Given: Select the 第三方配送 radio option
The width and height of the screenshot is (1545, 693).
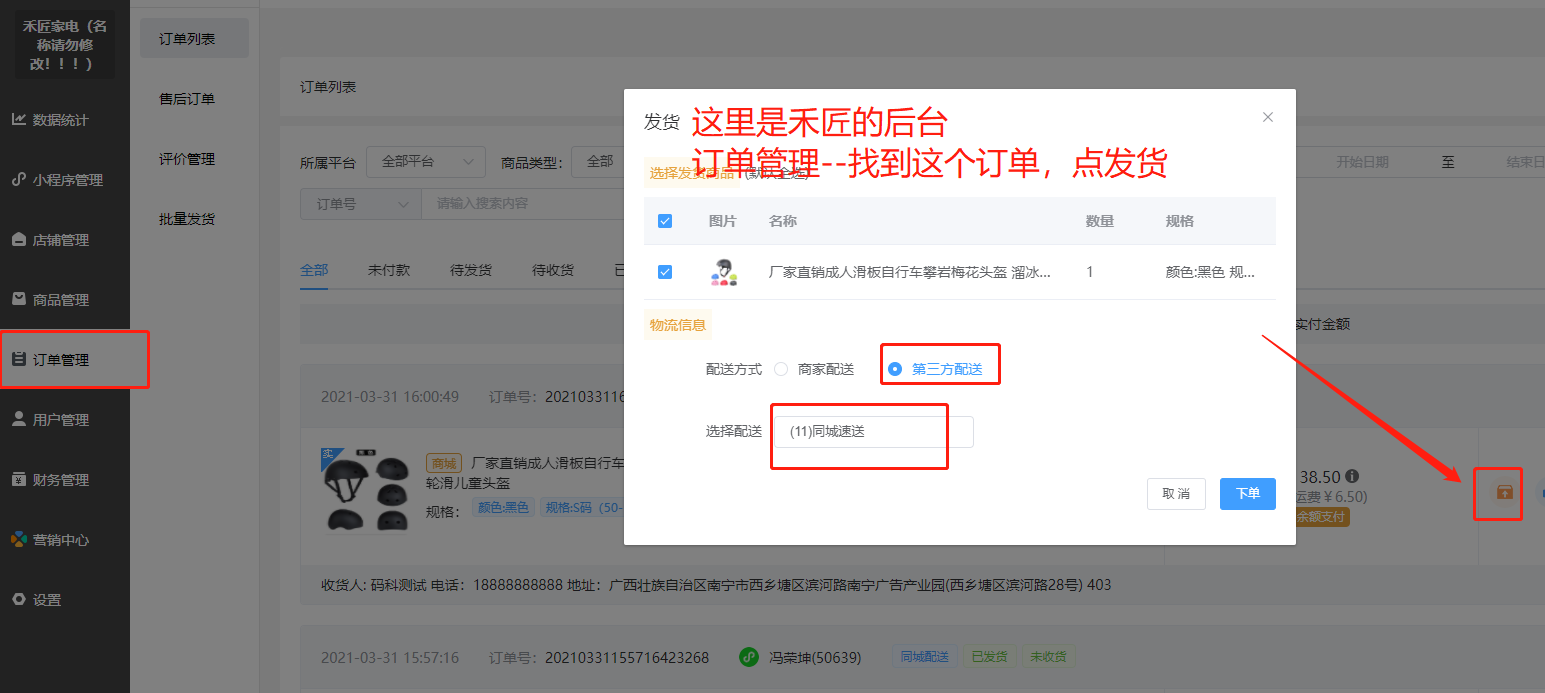Looking at the screenshot, I should click(x=935, y=369).
